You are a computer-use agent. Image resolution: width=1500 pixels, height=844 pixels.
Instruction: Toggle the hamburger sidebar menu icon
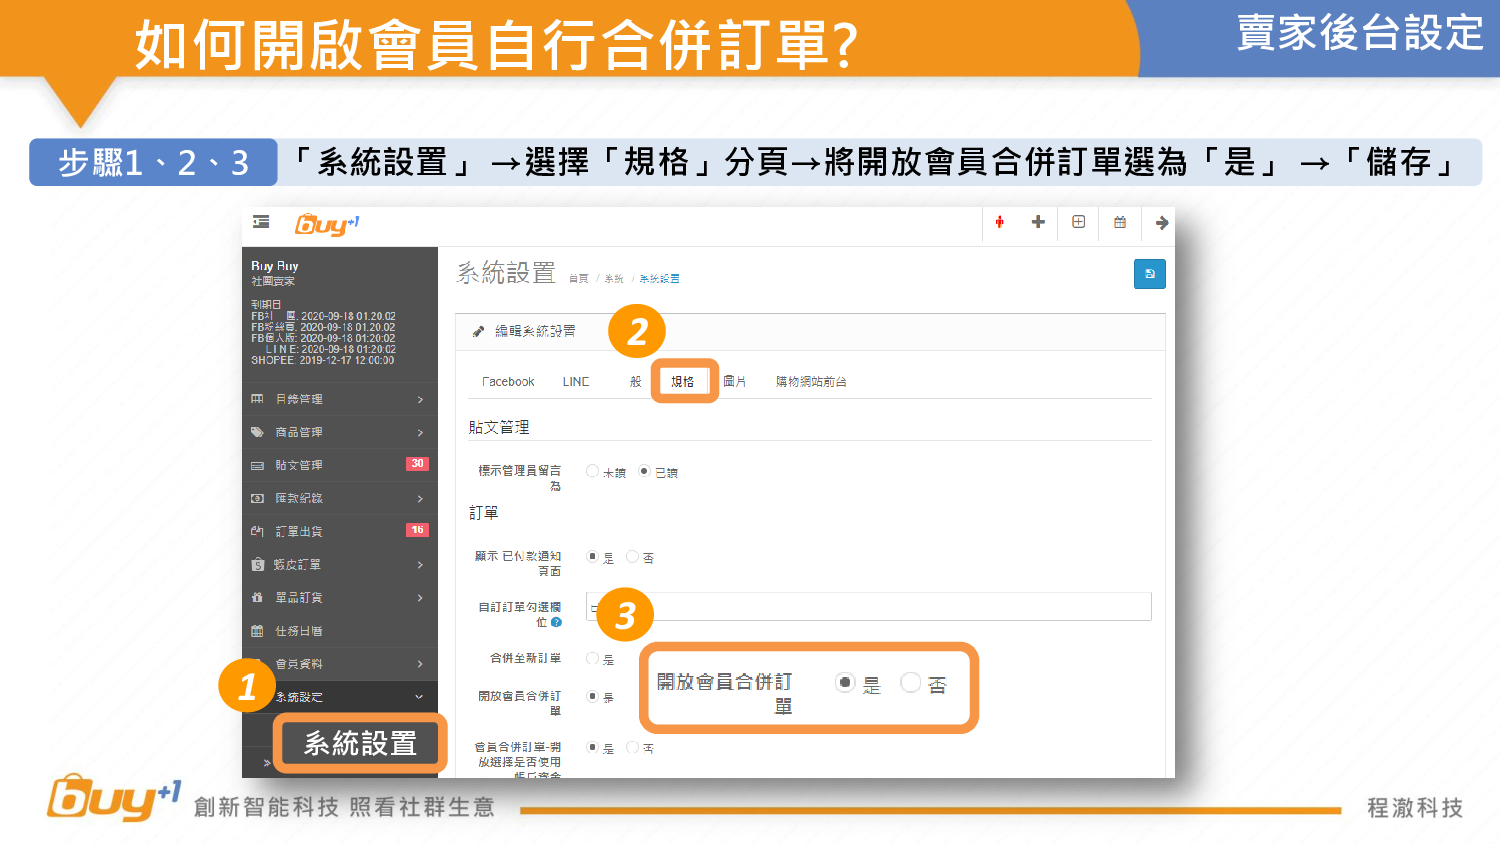[x=261, y=222]
